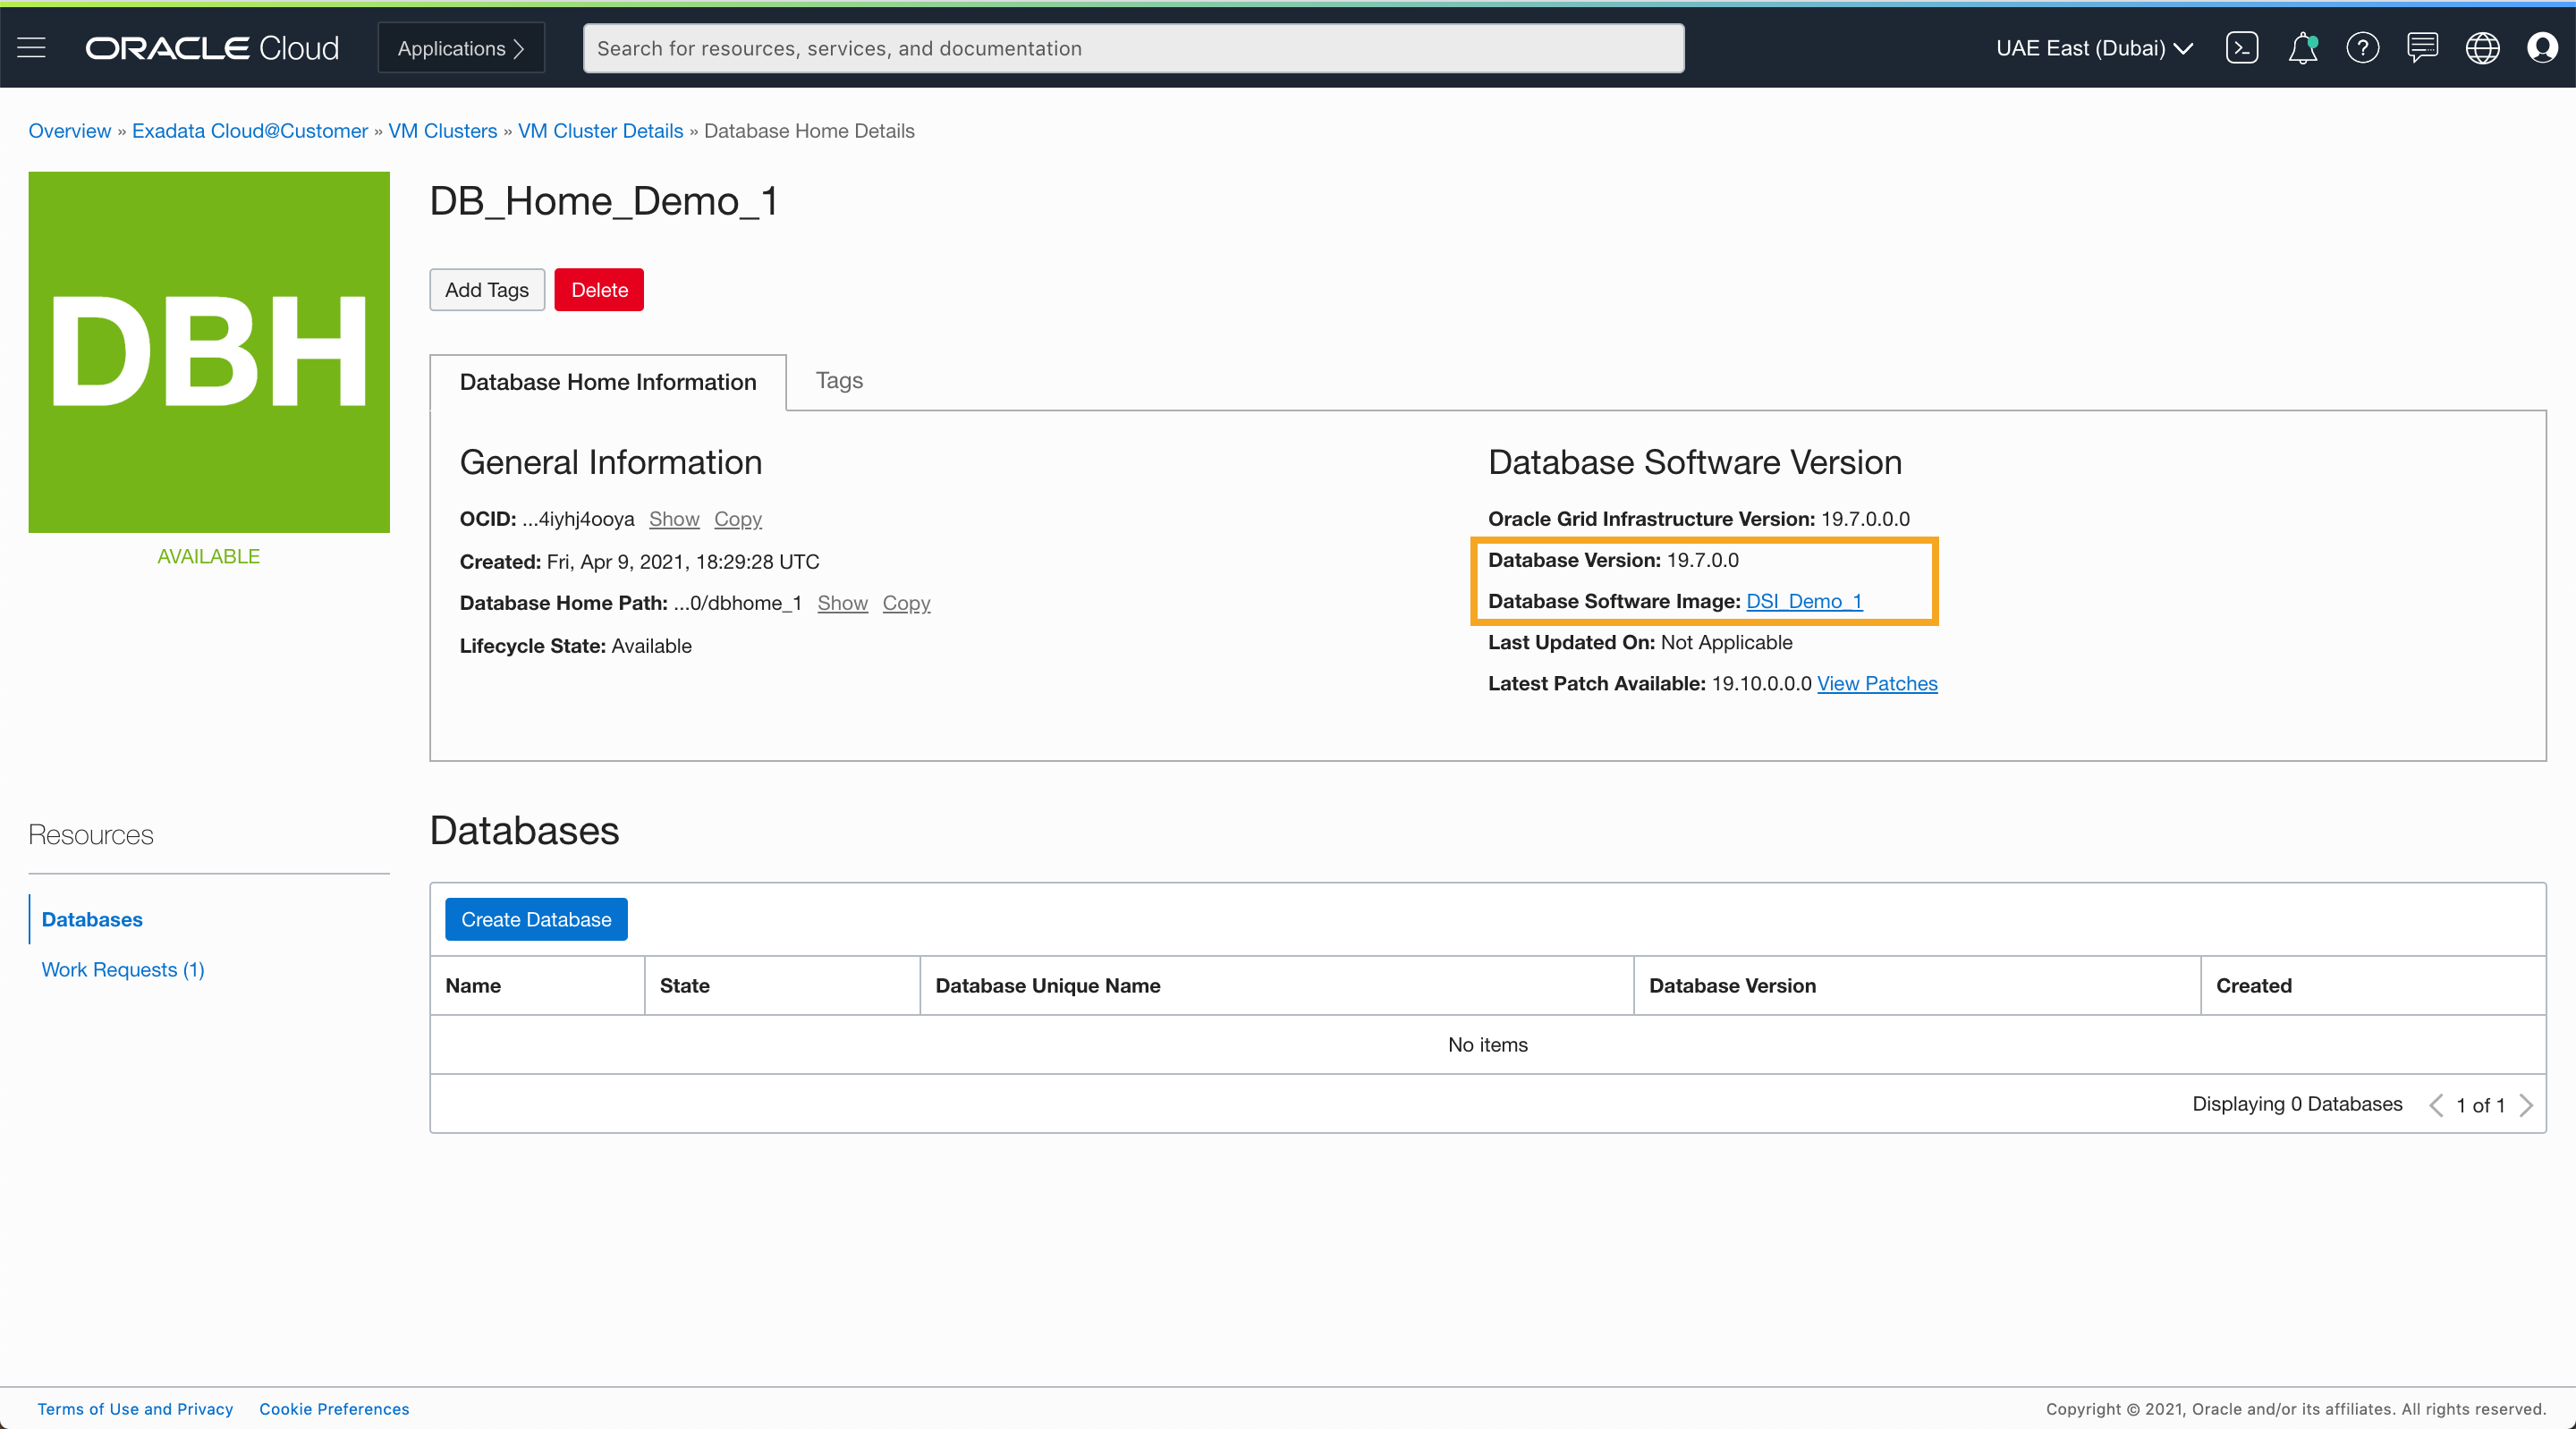Switch to the Tags tab
Image resolution: width=2576 pixels, height=1429 pixels.
coord(839,381)
